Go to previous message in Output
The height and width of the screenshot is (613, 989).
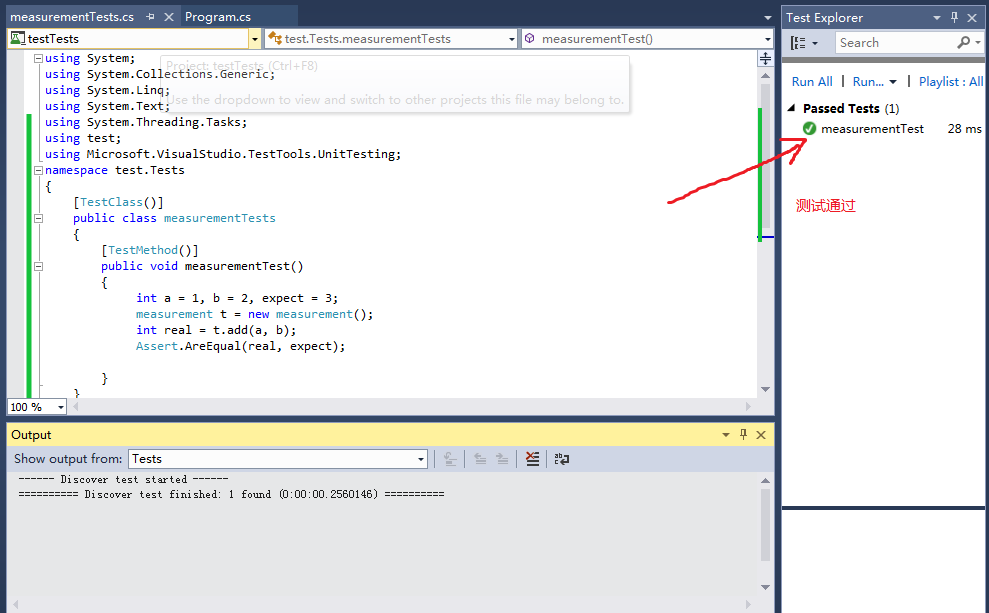[x=480, y=459]
